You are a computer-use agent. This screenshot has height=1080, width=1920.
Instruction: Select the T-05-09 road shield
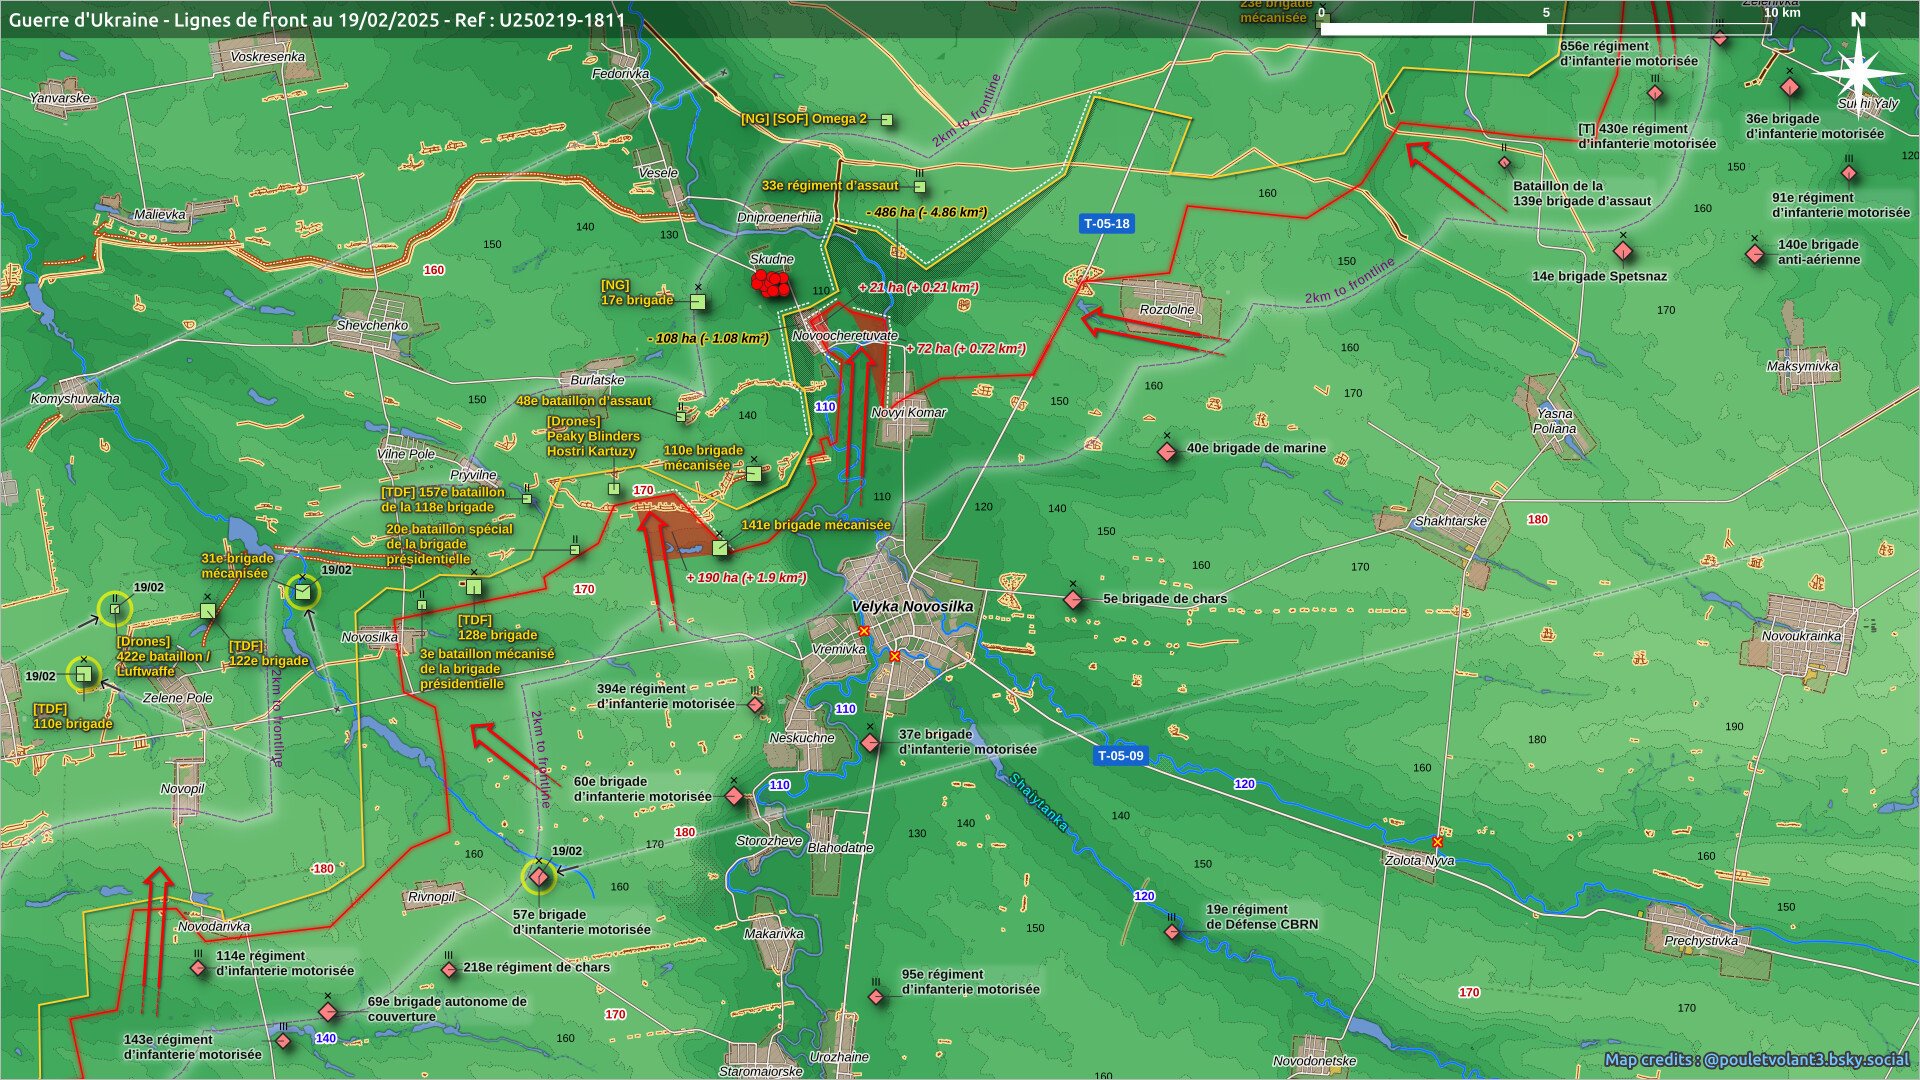point(1120,756)
